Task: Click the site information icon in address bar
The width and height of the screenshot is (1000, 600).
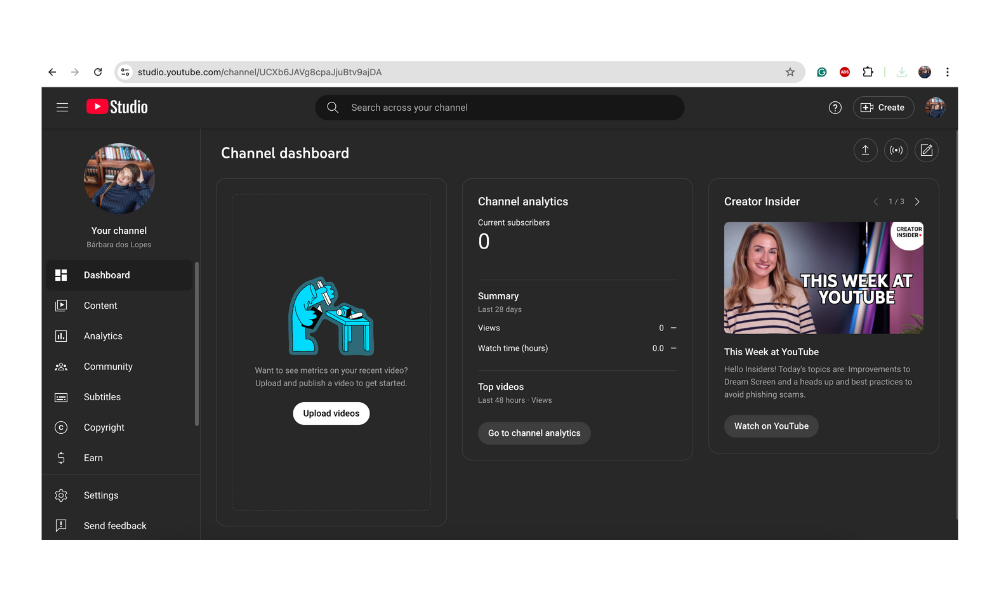Action: click(125, 72)
